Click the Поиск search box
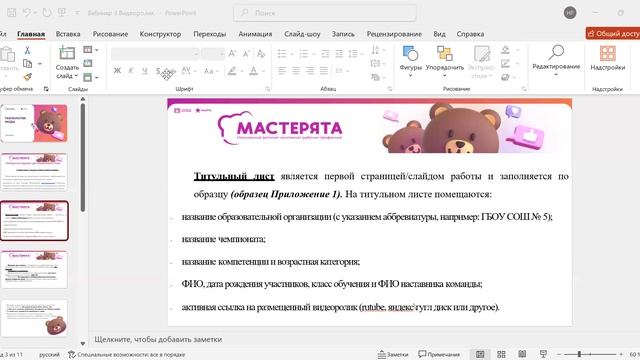Viewport: 640px width, 360px height. point(325,13)
